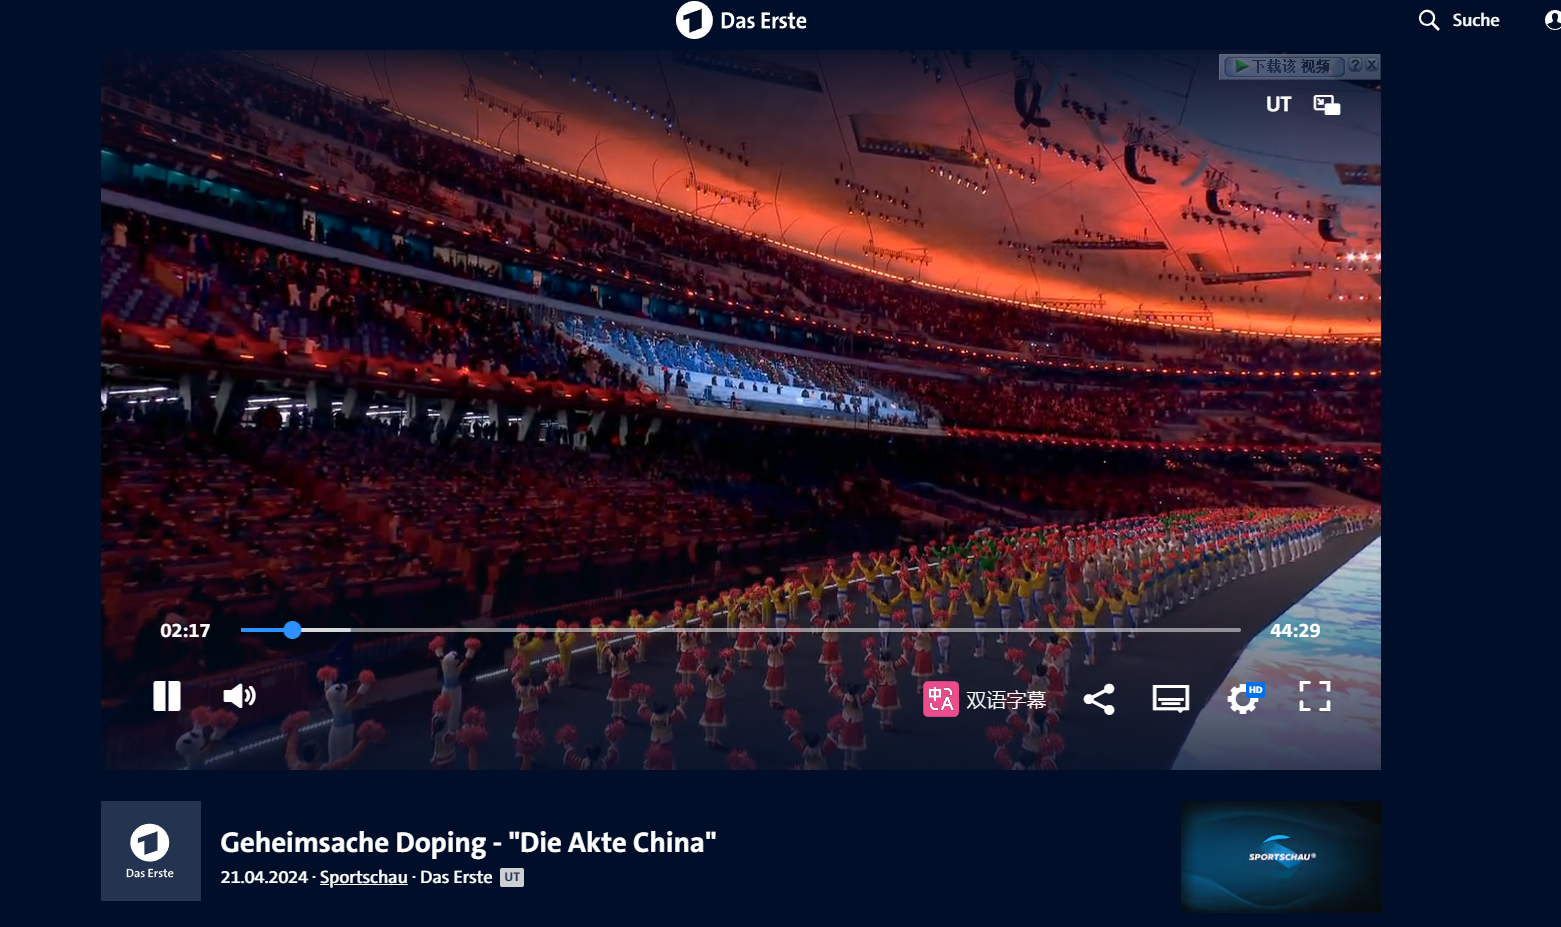Open the download bar help question mark
The image size is (1561, 927).
[x=1355, y=65]
